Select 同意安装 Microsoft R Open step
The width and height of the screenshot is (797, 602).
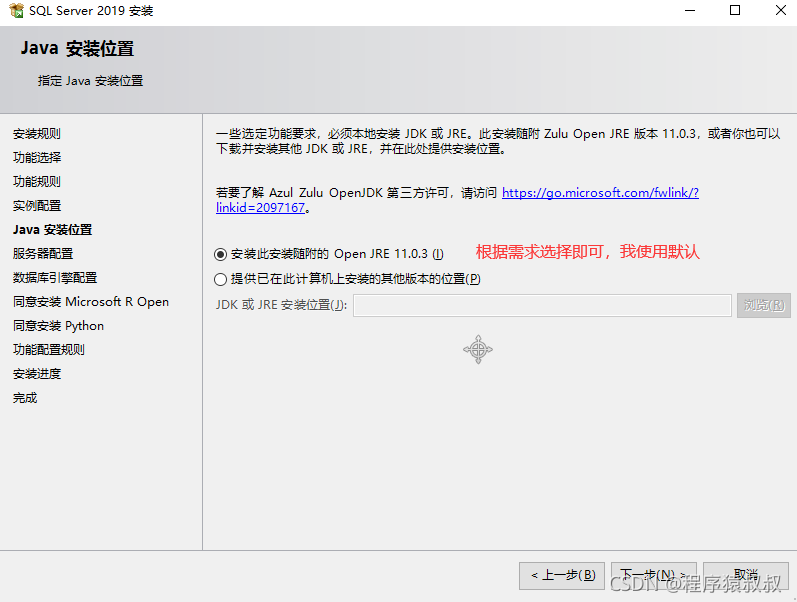91,302
